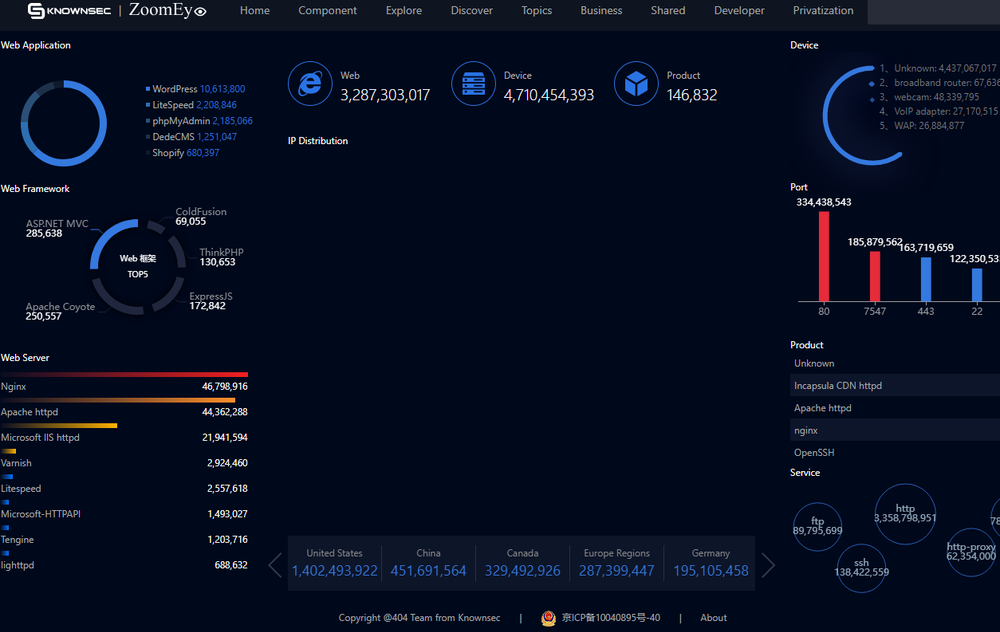
Task: Select the China IP count
Action: point(428,571)
